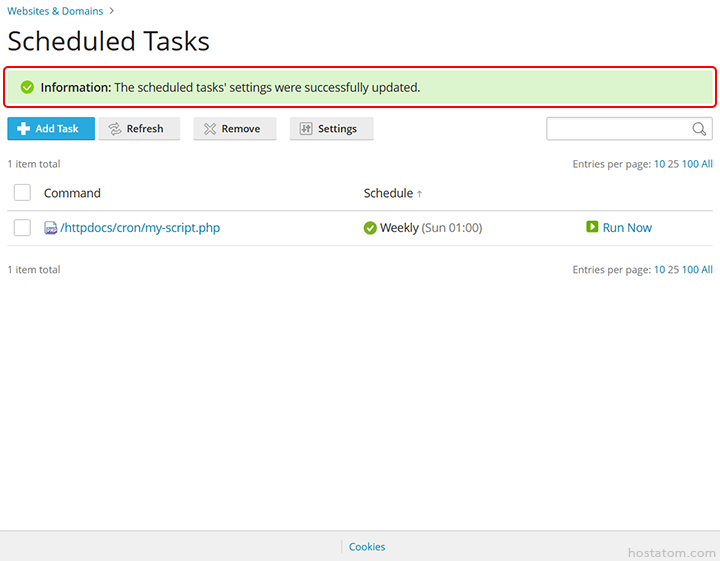Go back to Websites & Domains breadcrumb

click(x=55, y=11)
